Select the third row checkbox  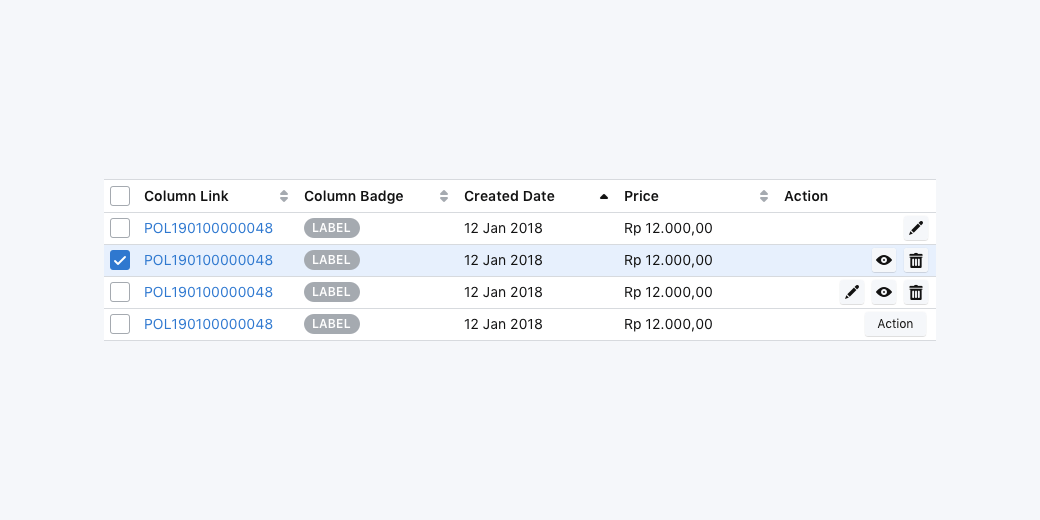120,292
